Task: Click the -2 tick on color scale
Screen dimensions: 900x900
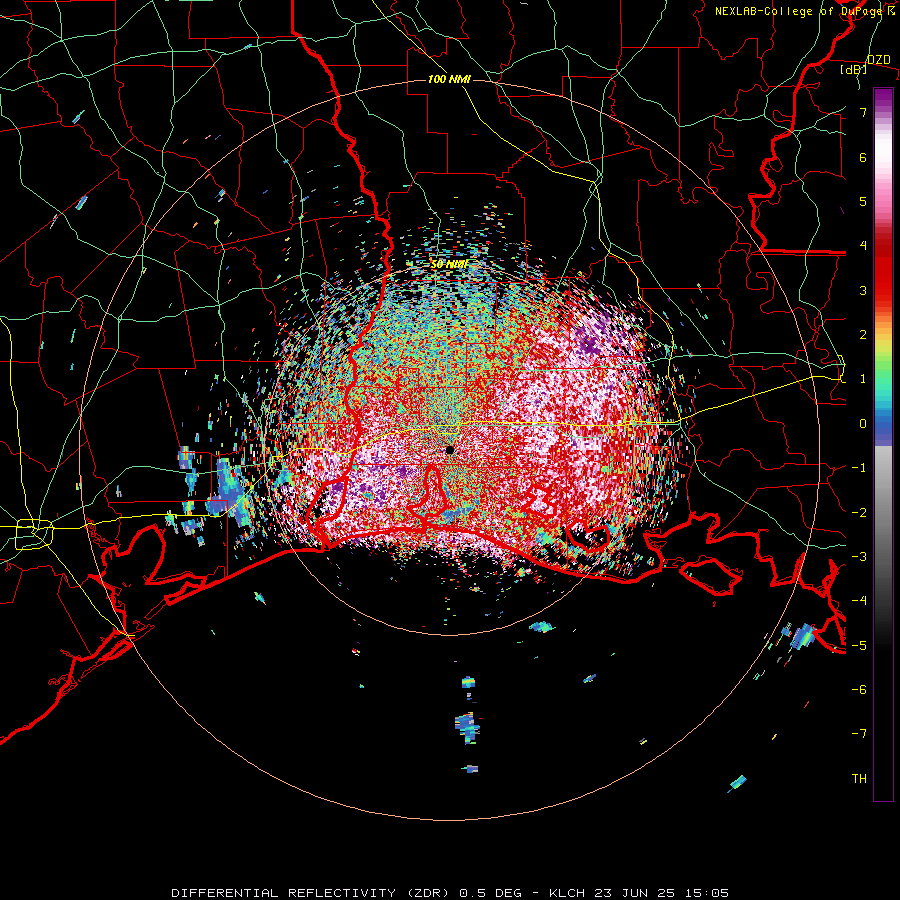Action: pos(859,513)
